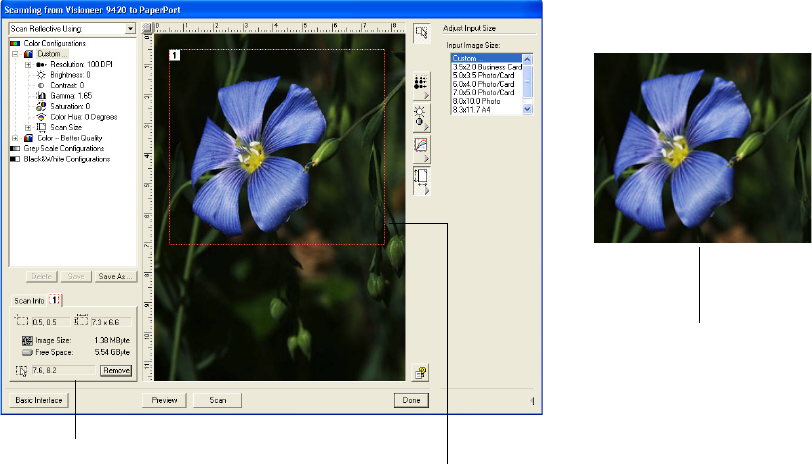Viewport: 812px width, 464px height.
Task: Click the help icon below the preview
Action: (421, 373)
